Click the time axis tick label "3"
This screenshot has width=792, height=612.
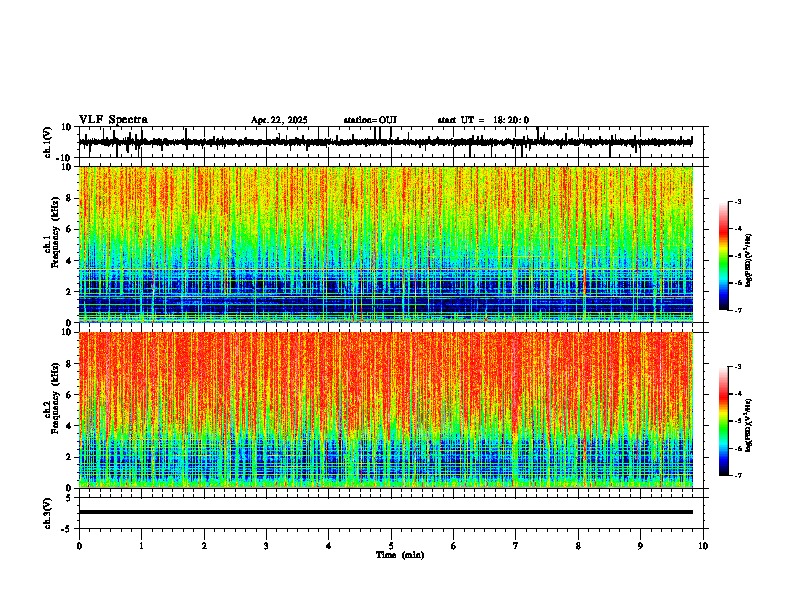coord(266,546)
